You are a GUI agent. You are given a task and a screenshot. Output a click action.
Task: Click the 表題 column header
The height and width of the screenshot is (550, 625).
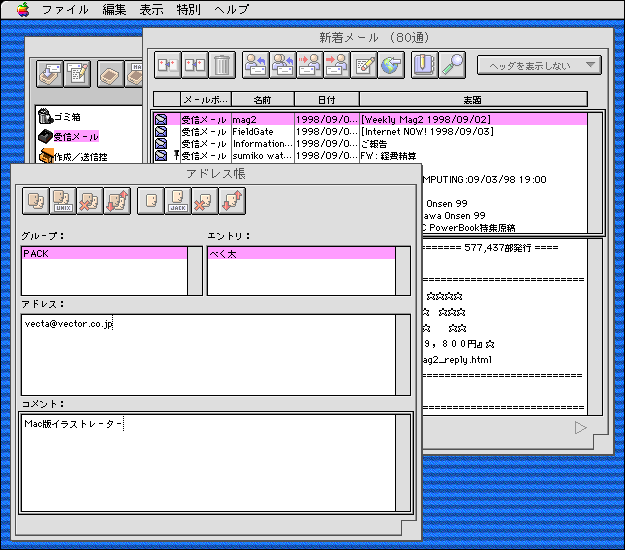click(473, 100)
